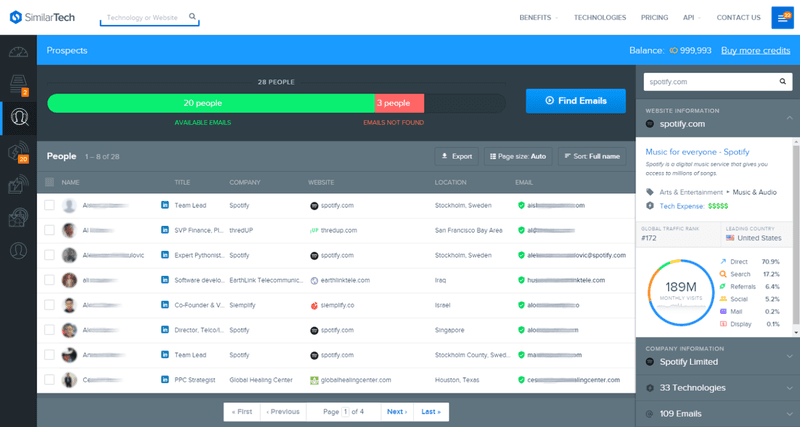800x427 pixels.
Task: Open LinkedIn icon for PPC Strategist row
Action: coord(165,380)
